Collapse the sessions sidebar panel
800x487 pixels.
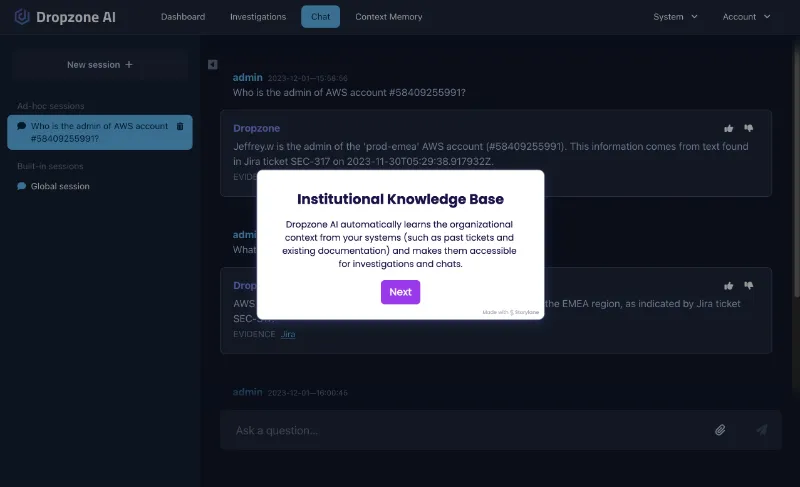pyautogui.click(x=213, y=64)
